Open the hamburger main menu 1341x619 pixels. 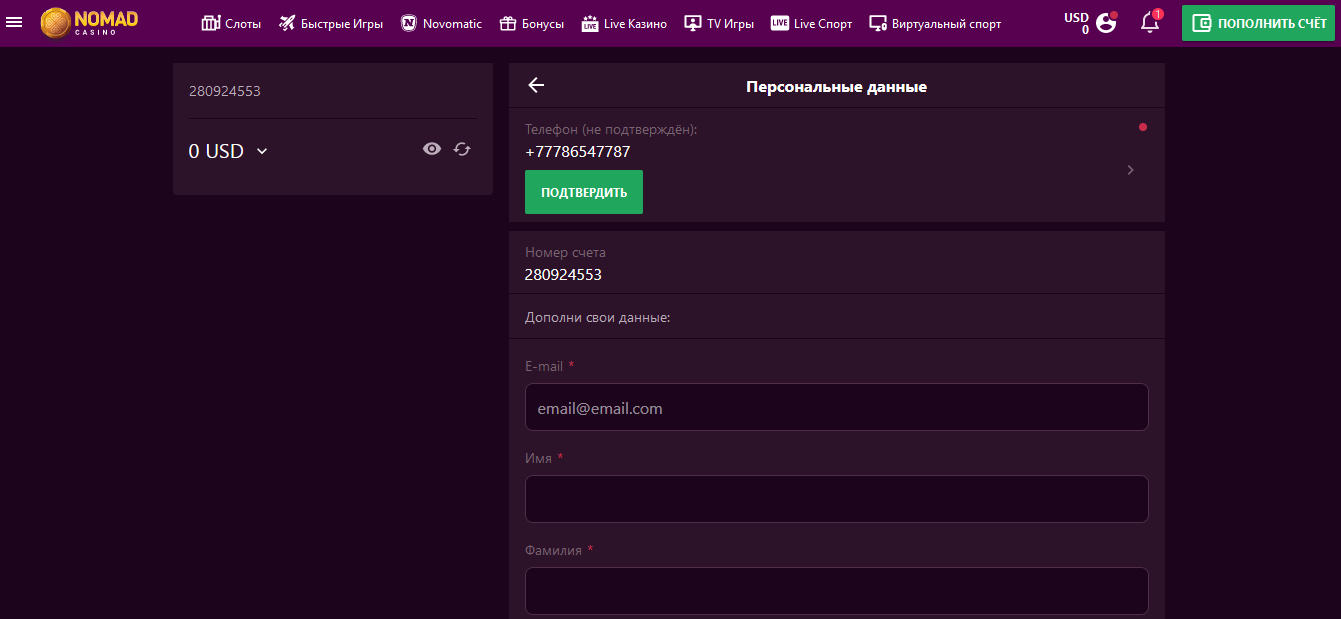click(x=14, y=22)
